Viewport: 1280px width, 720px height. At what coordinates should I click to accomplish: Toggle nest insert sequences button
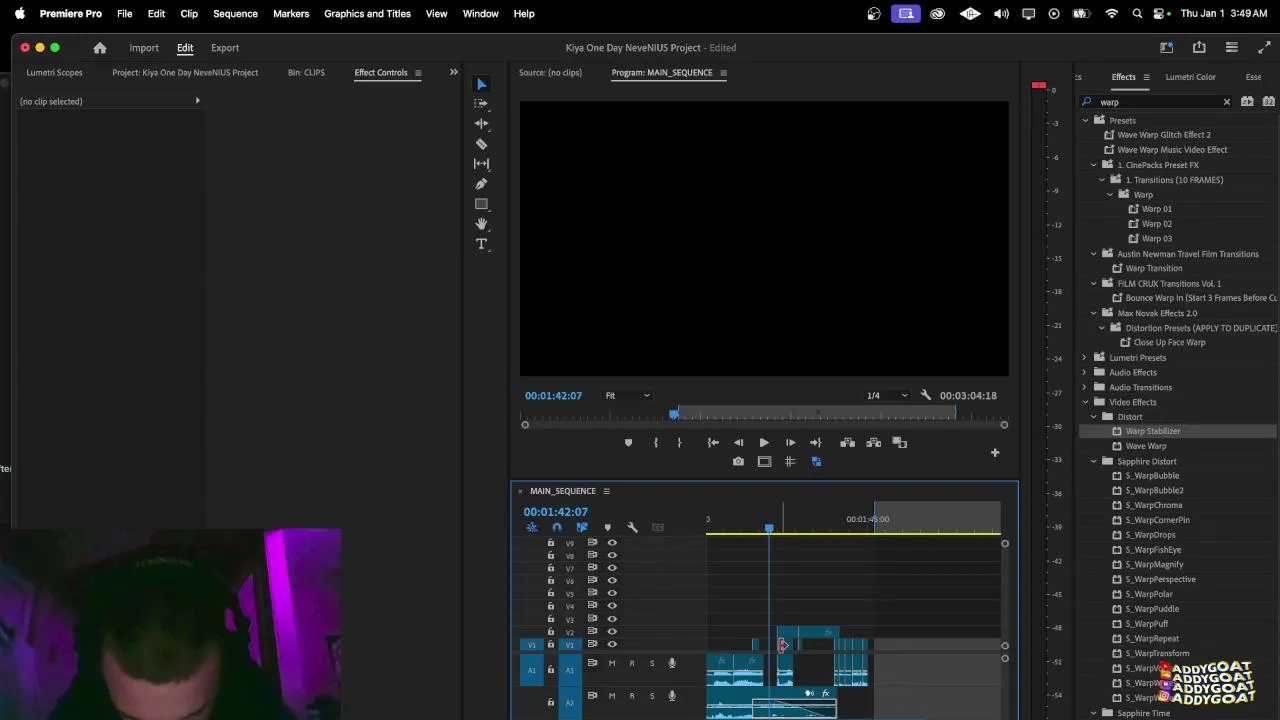pos(532,528)
